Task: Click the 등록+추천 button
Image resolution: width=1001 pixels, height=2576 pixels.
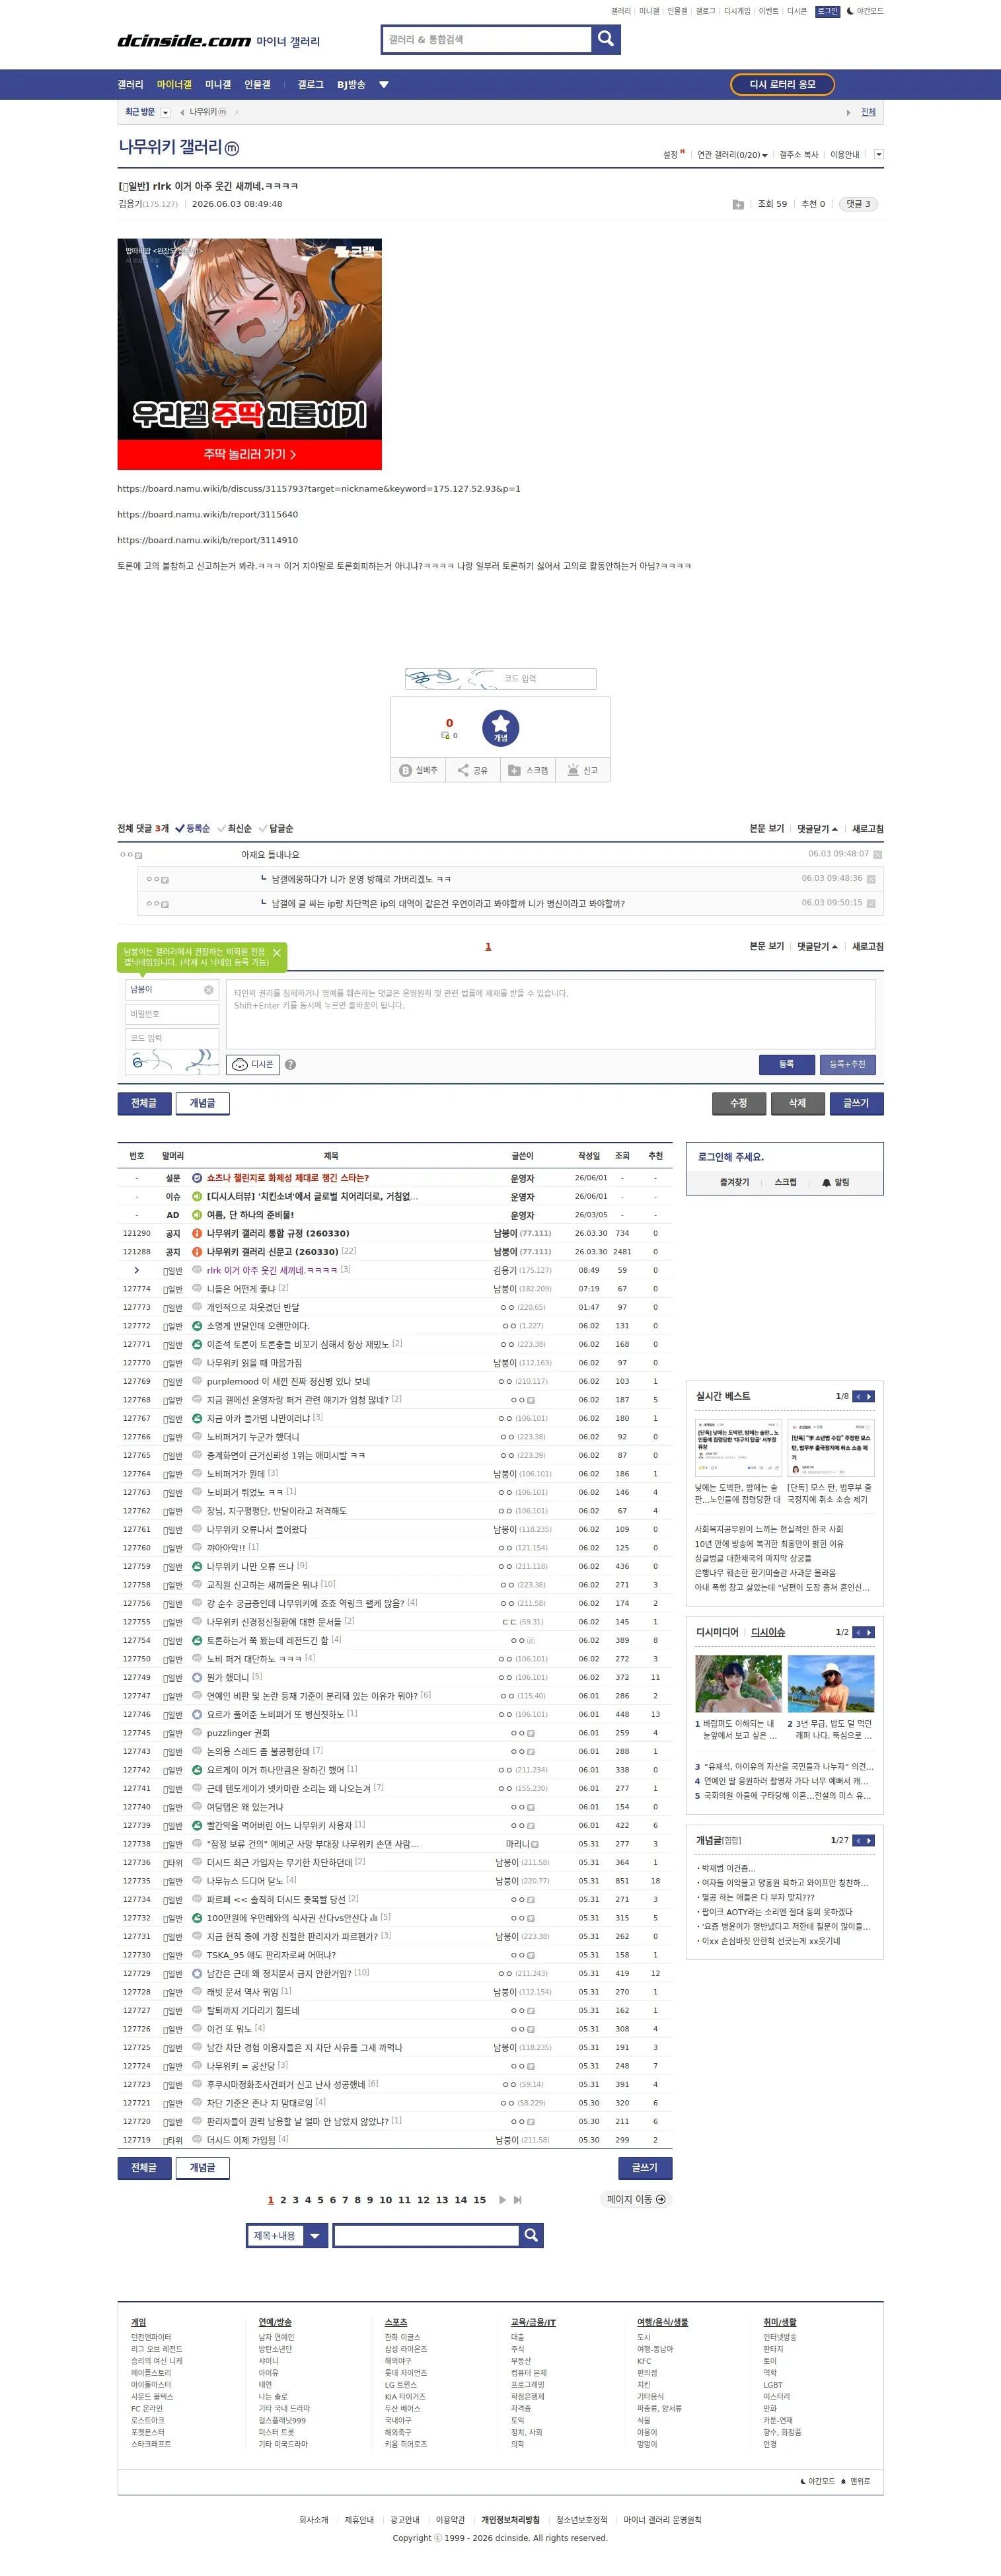Action: click(847, 1064)
